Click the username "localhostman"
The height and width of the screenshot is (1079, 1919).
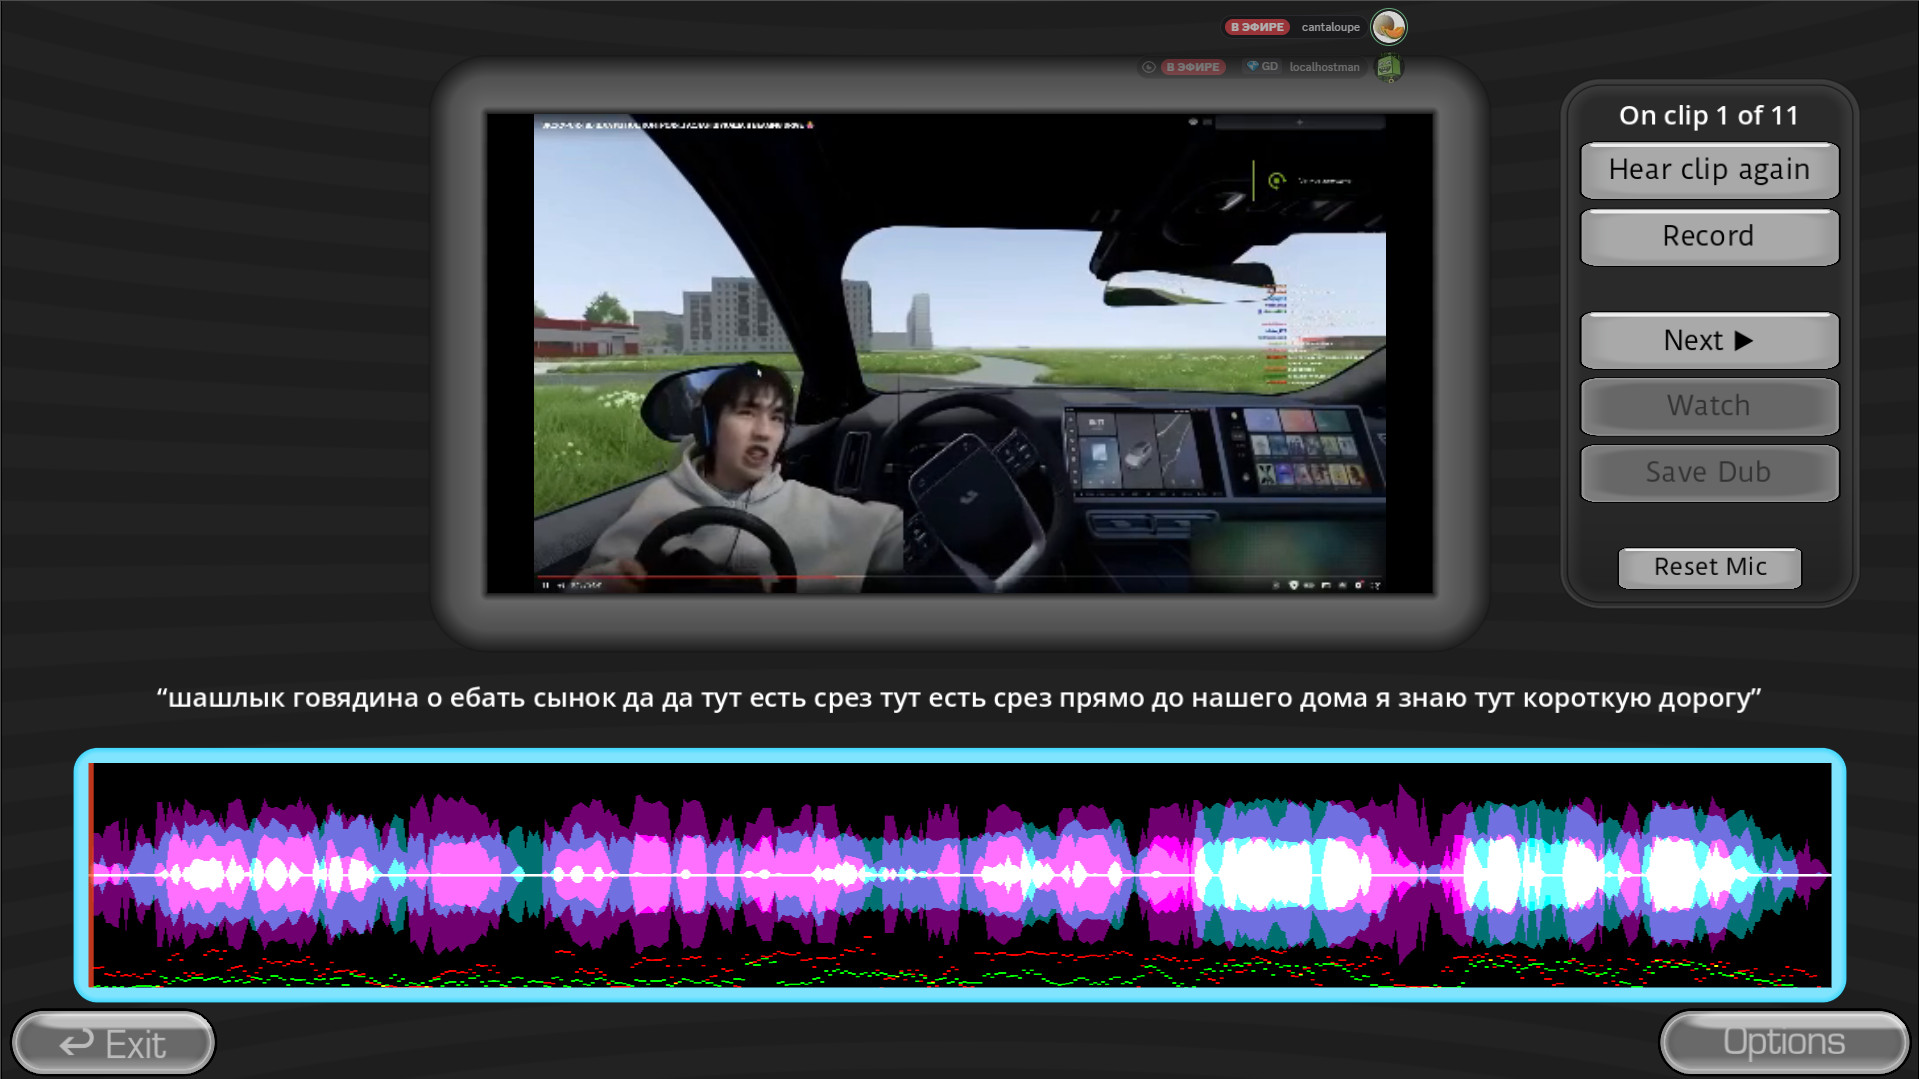[1324, 67]
